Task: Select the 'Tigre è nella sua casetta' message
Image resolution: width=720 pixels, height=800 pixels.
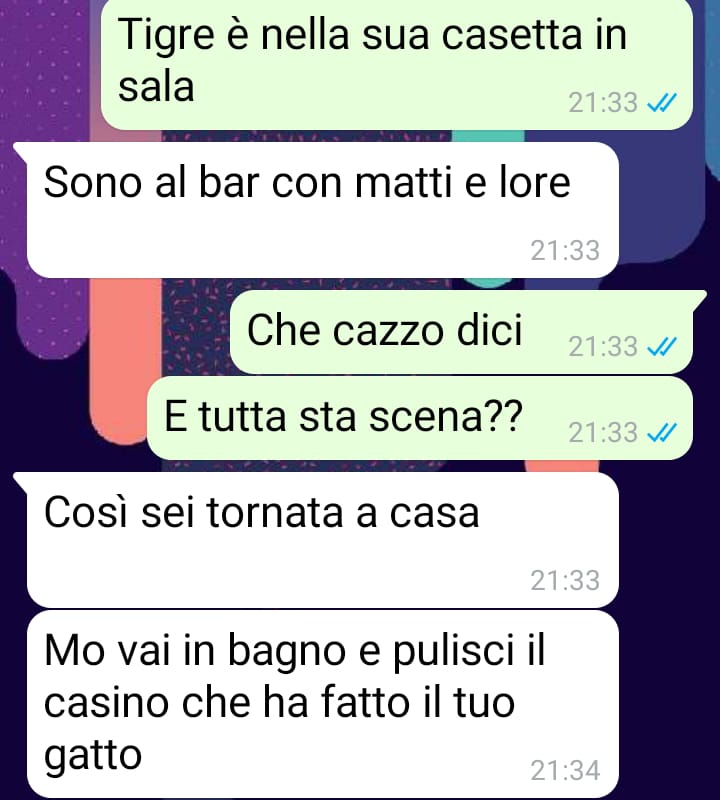Action: pos(396,64)
